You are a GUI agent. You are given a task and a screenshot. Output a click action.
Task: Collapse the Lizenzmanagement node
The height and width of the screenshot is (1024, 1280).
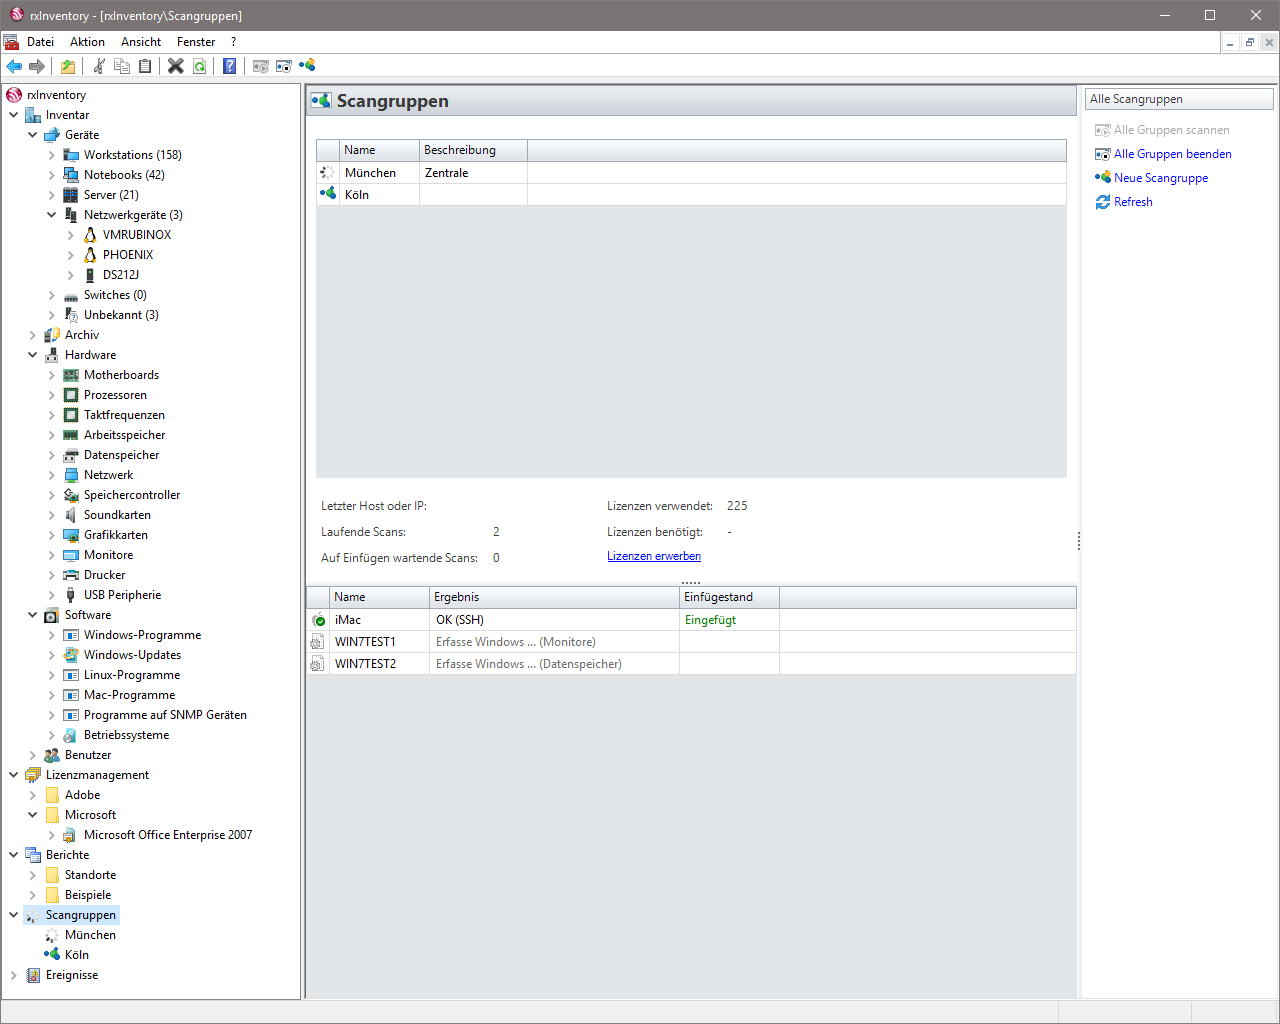coord(14,775)
